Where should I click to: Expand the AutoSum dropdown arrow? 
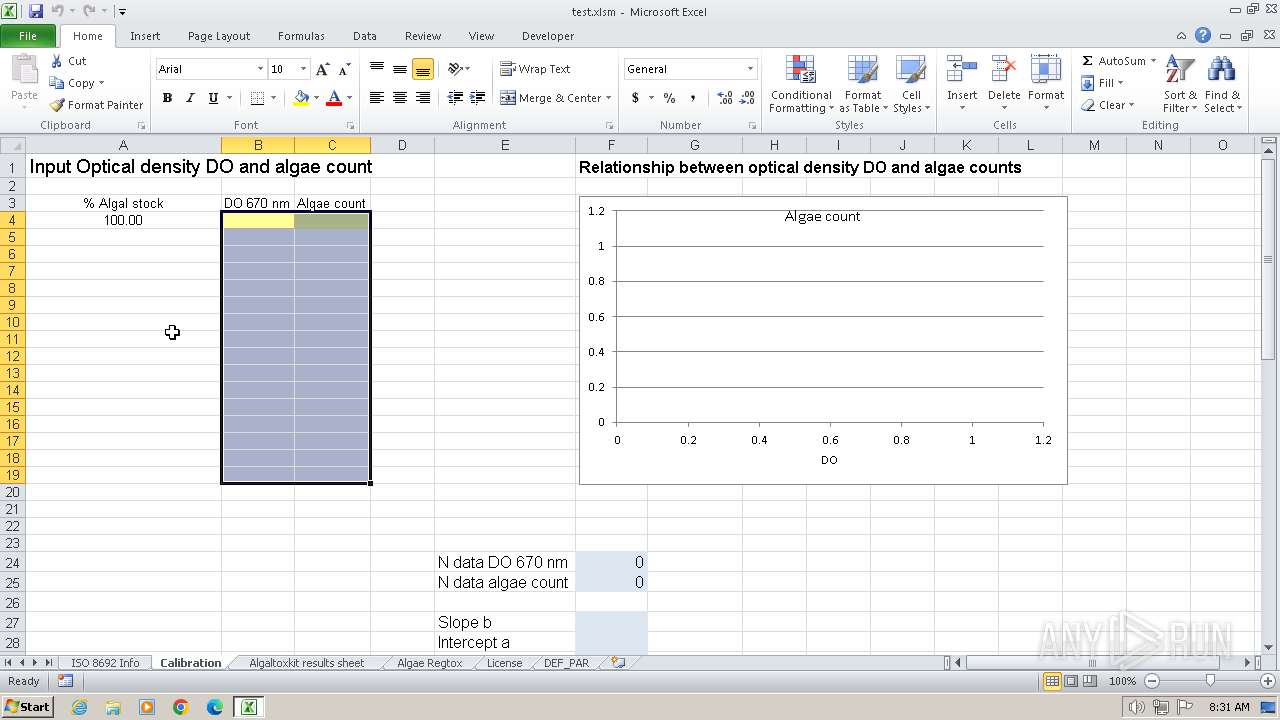pos(1153,61)
